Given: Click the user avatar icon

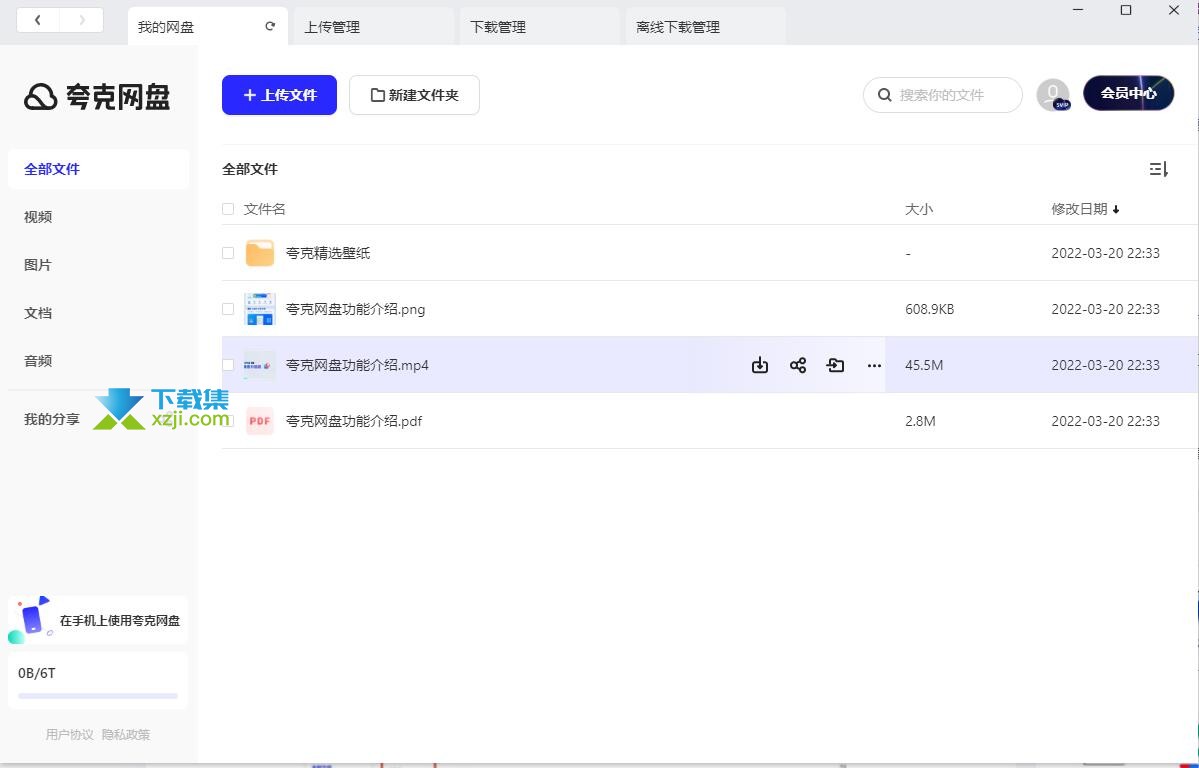Looking at the screenshot, I should 1053,95.
